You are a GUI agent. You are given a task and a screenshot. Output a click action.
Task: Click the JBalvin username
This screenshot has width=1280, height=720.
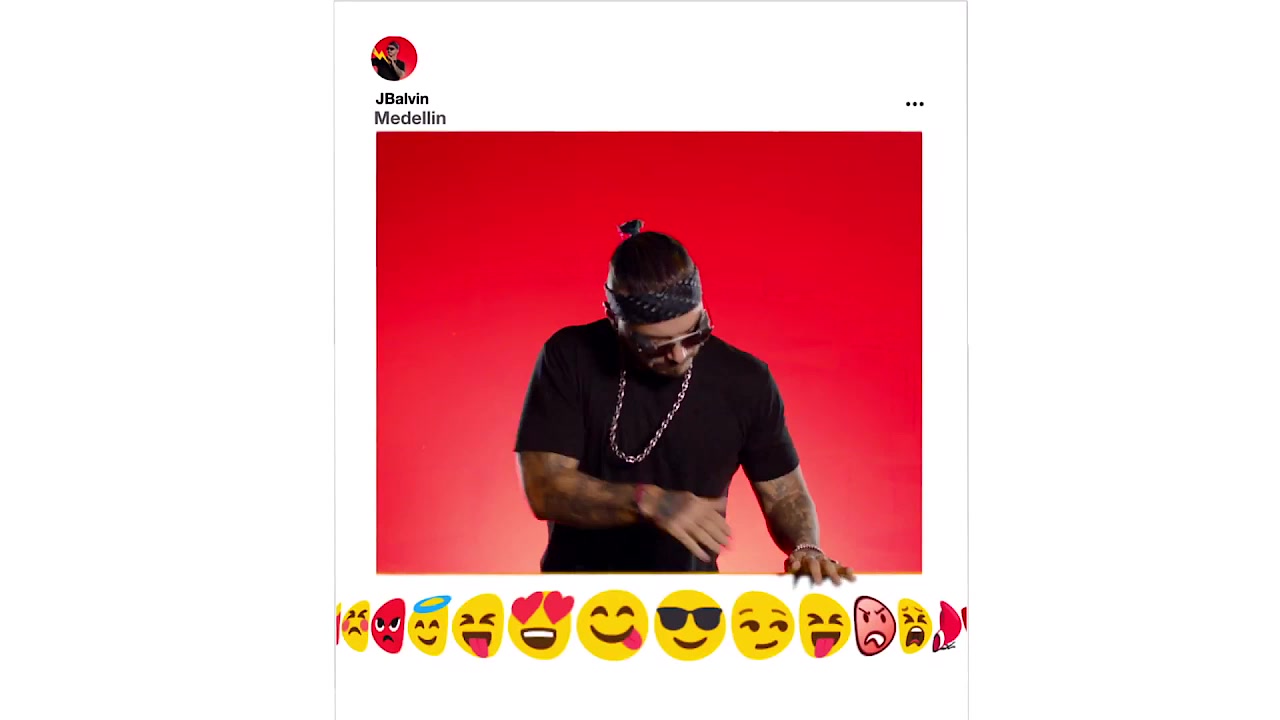click(402, 99)
